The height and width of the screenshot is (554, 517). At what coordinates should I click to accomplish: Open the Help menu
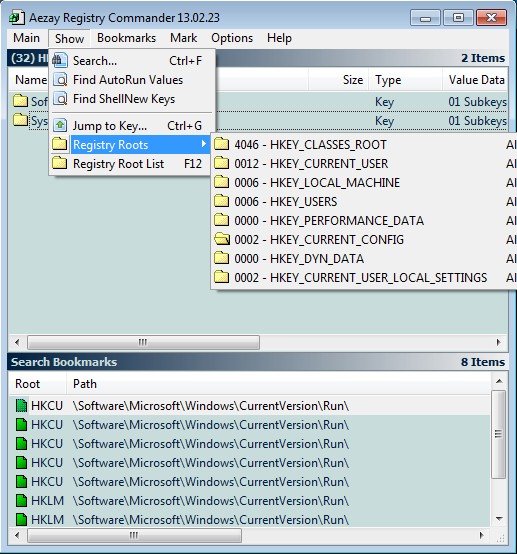(280, 38)
